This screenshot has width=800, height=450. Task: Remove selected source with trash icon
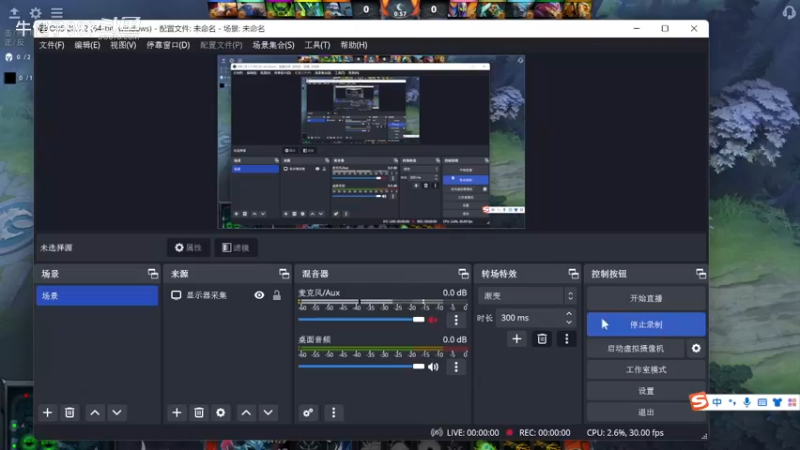coord(199,412)
